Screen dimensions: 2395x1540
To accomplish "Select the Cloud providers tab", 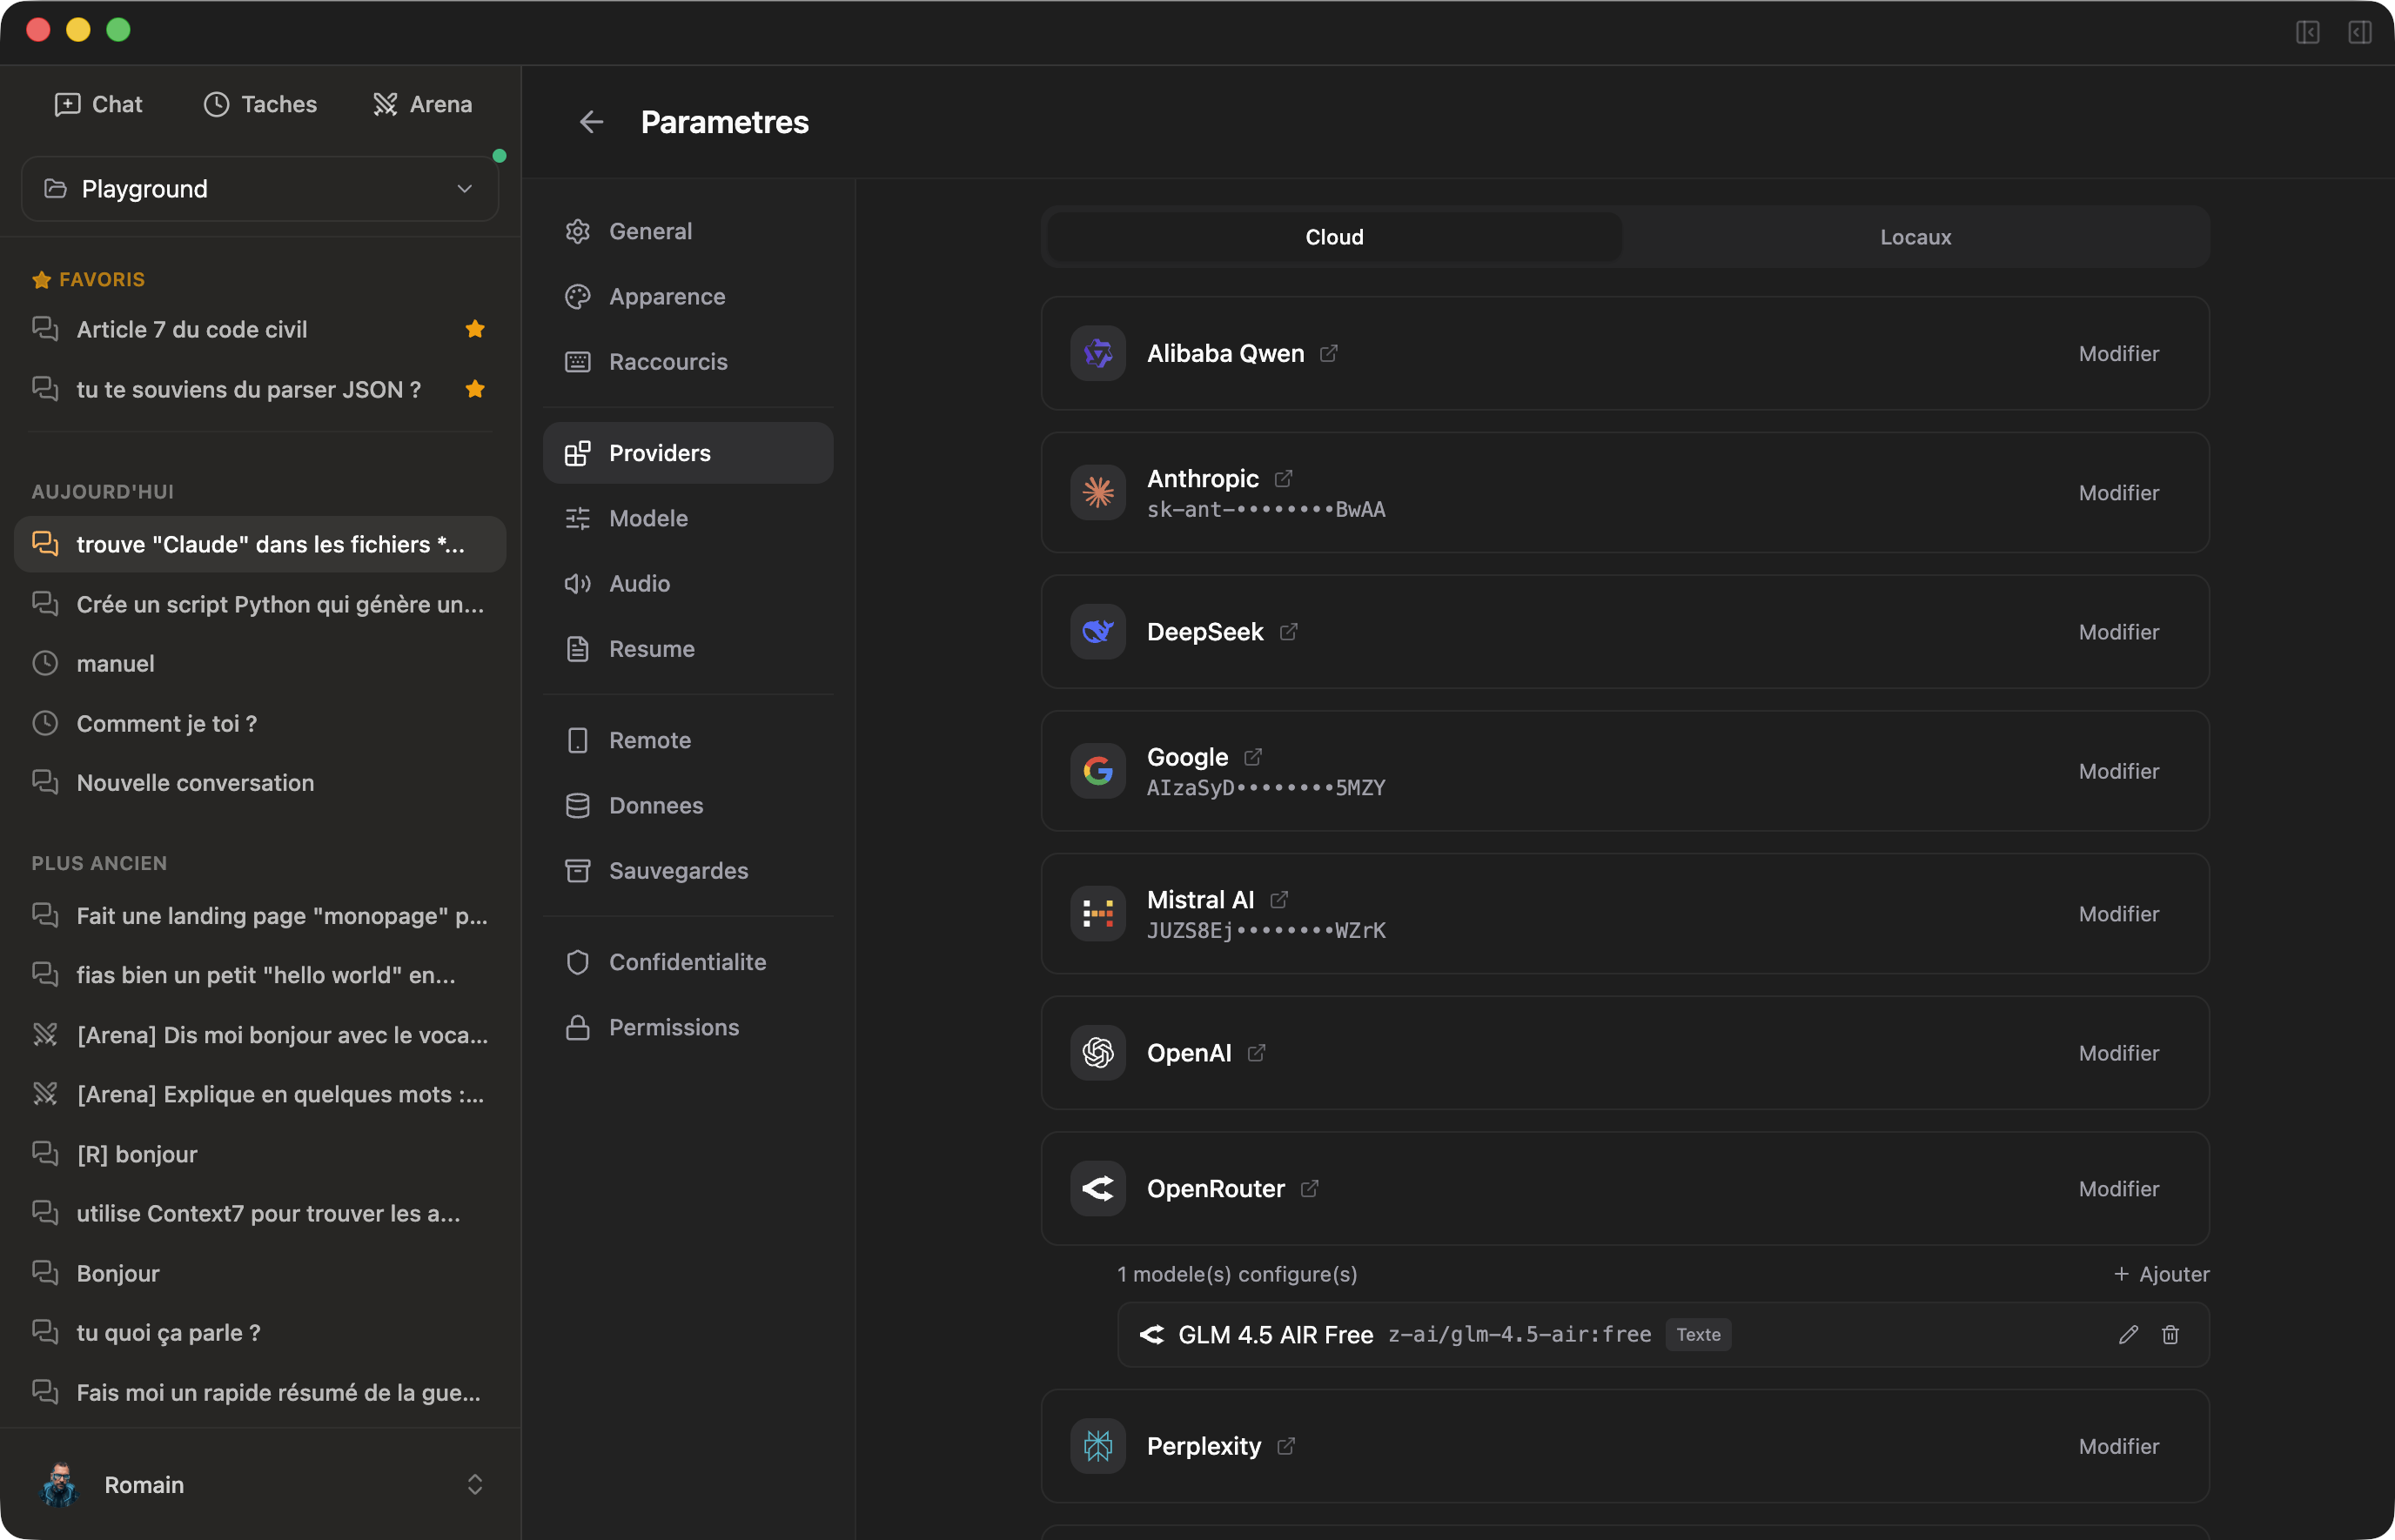I will coord(1333,237).
